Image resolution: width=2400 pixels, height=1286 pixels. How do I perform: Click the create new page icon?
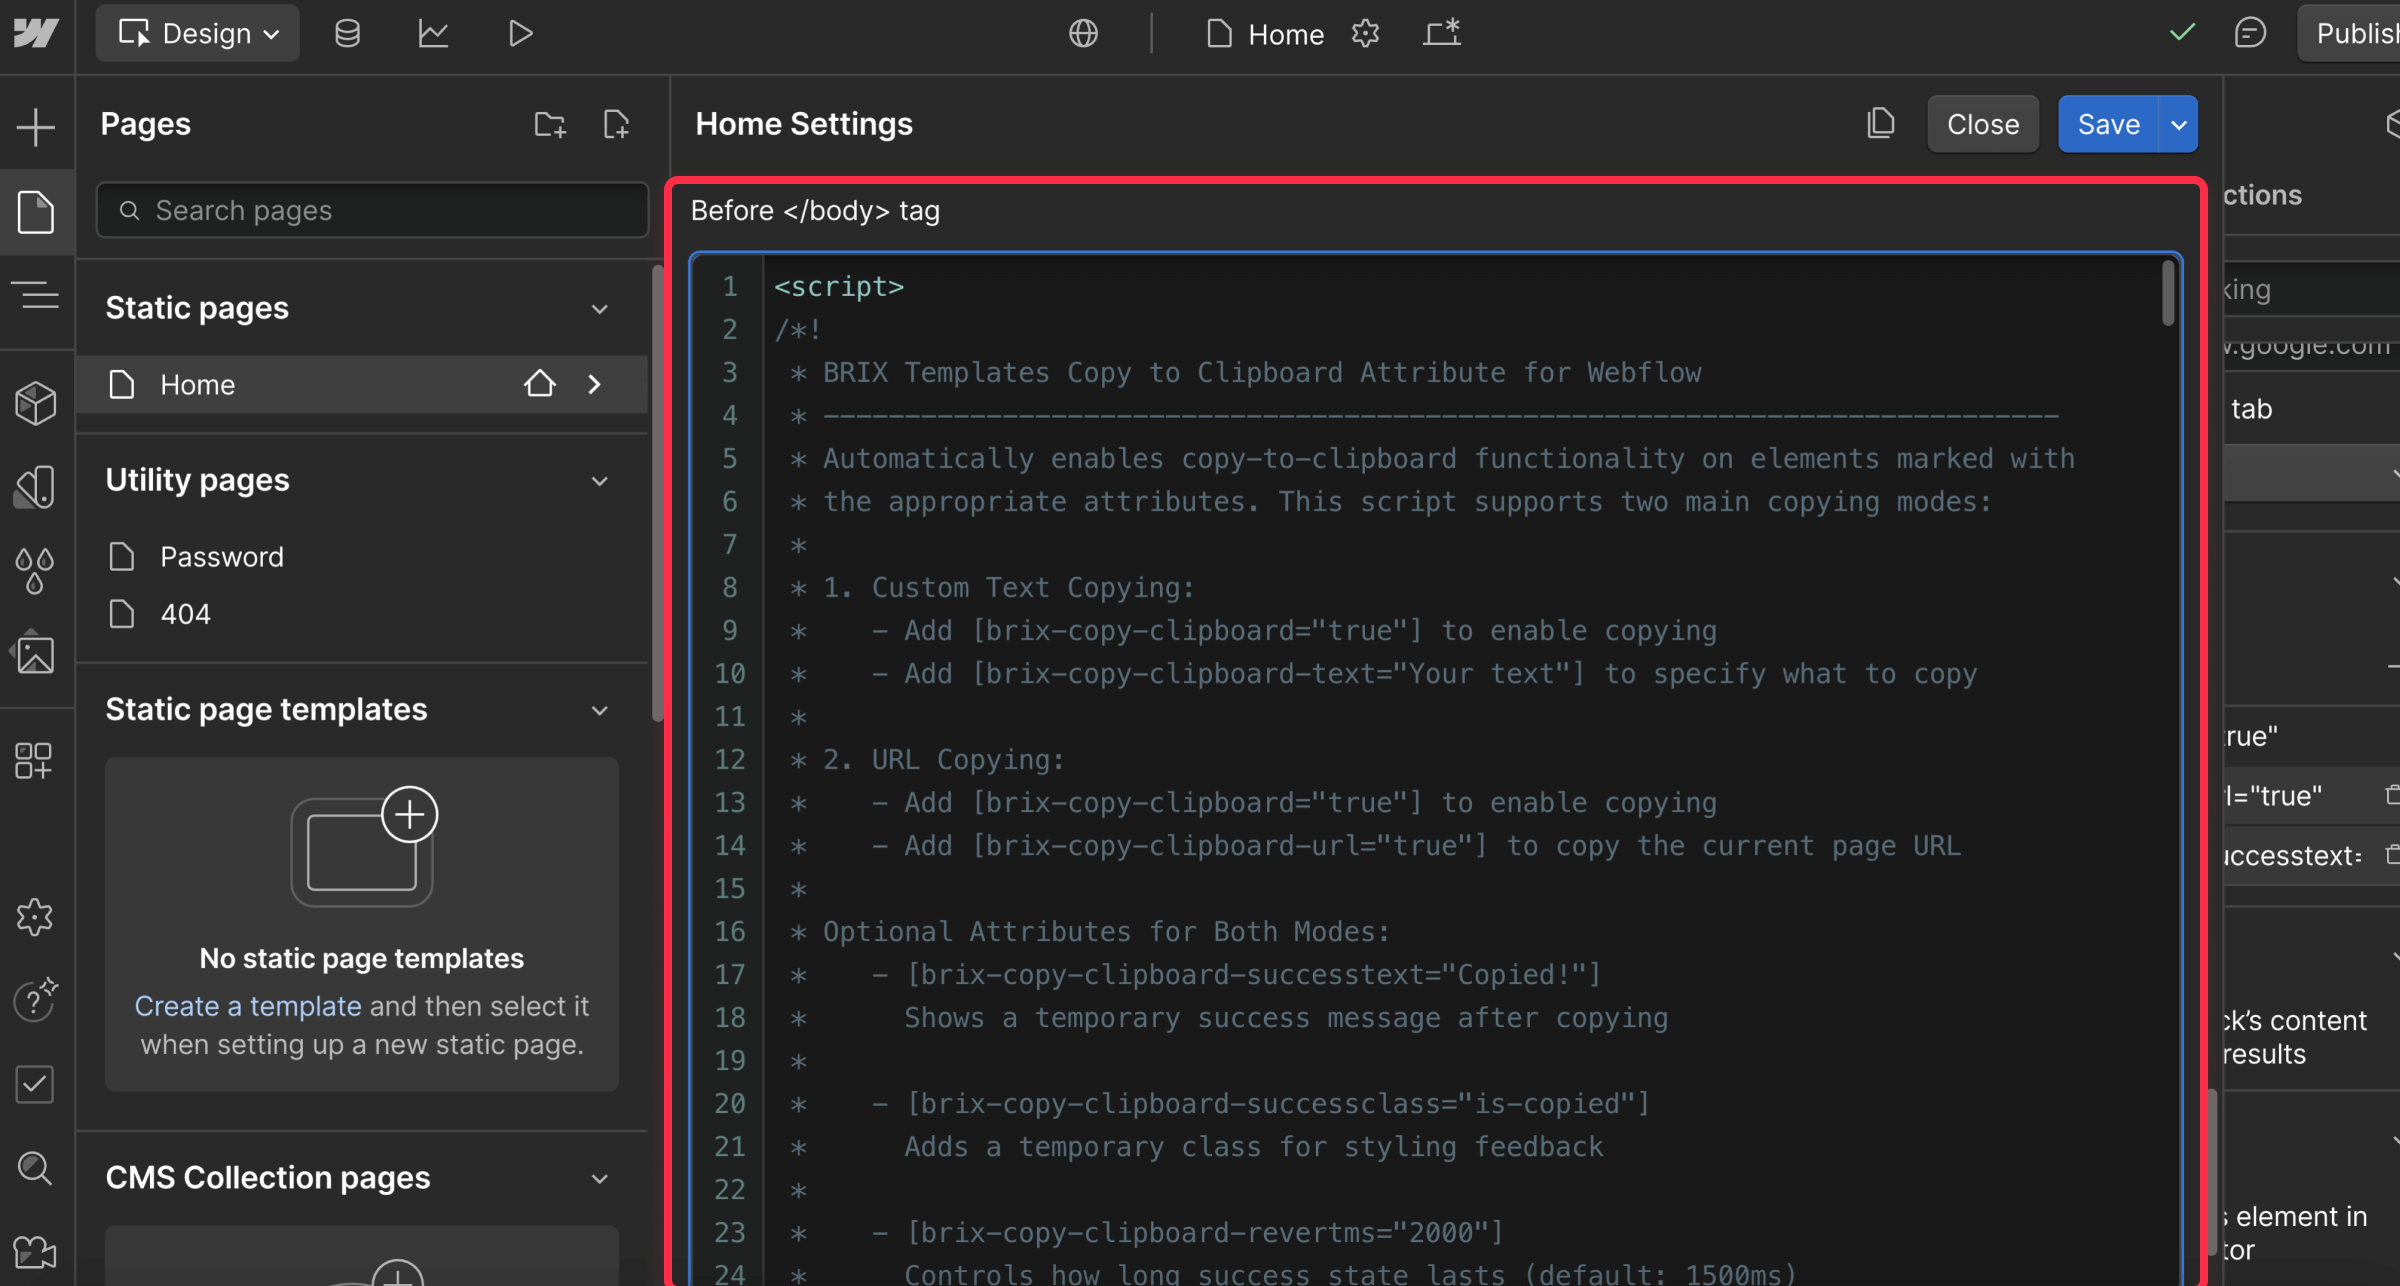tap(617, 124)
